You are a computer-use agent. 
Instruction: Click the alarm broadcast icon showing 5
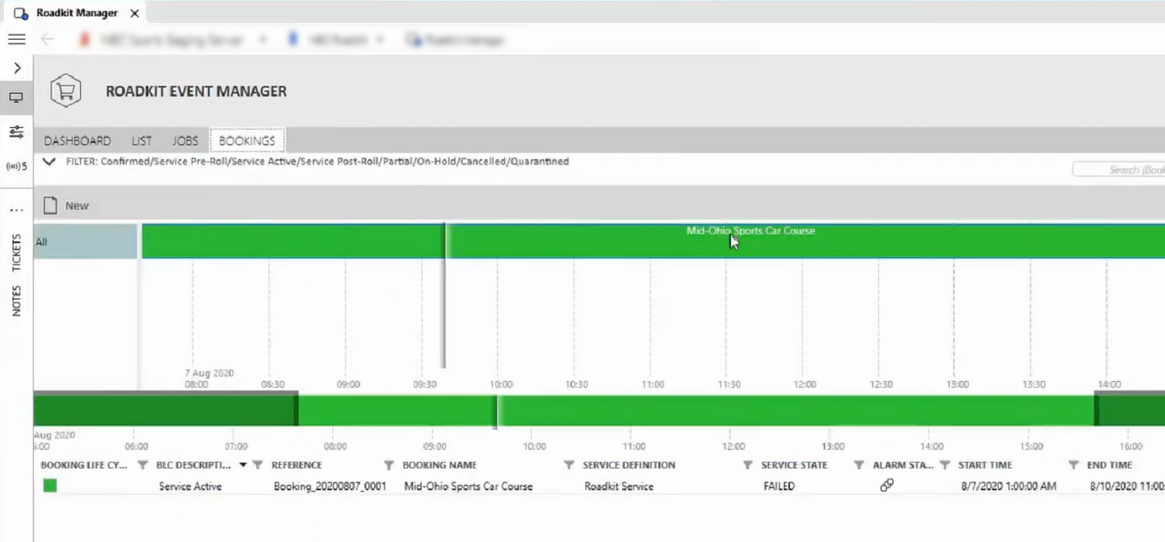tap(16, 166)
